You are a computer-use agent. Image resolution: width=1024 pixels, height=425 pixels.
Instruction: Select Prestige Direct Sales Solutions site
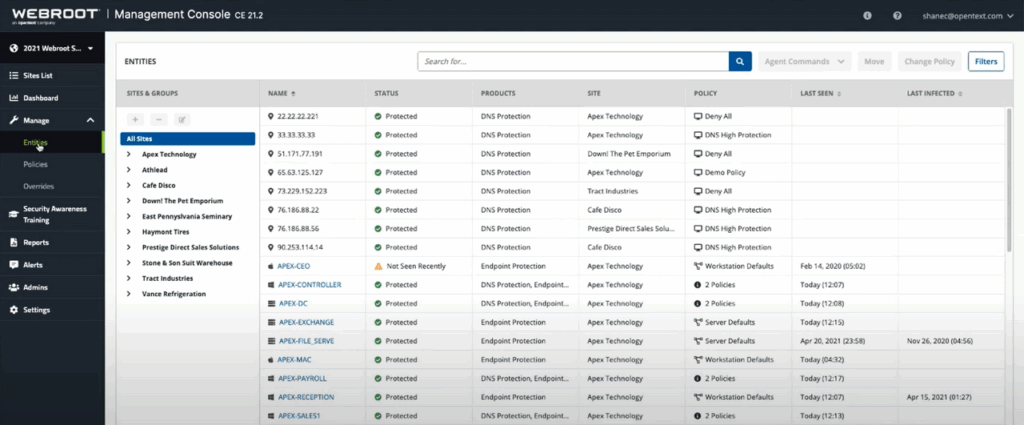click(x=191, y=247)
